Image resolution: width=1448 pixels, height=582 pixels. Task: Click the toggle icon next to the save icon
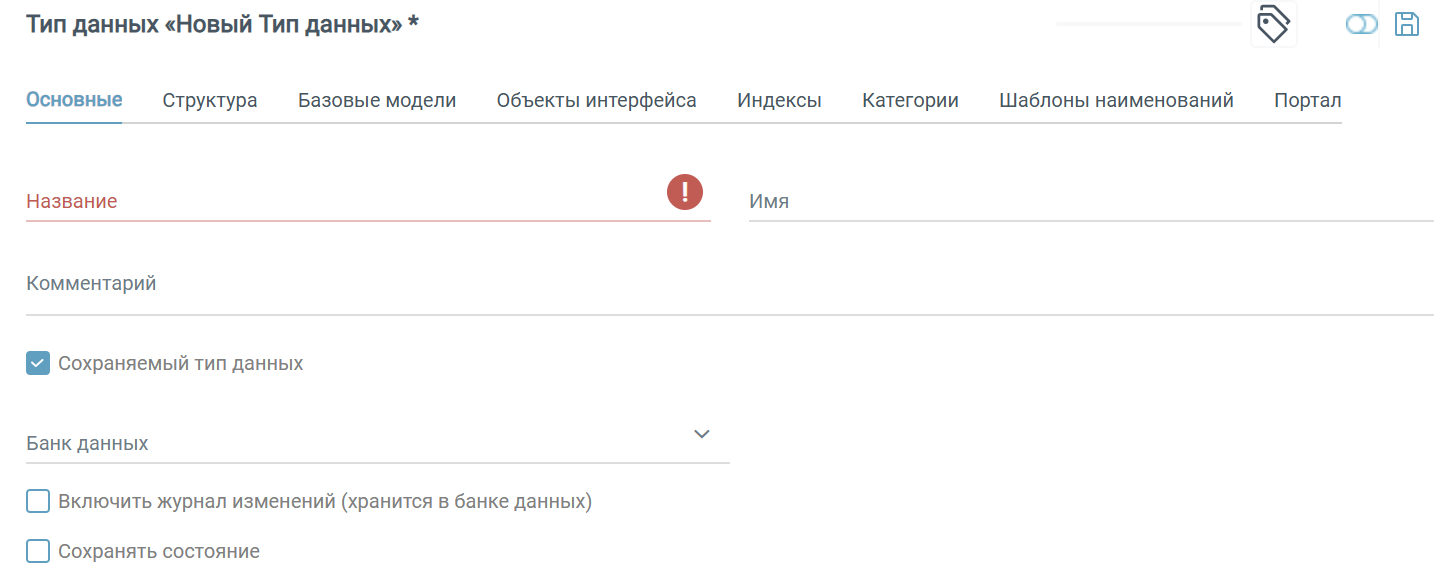click(1361, 23)
